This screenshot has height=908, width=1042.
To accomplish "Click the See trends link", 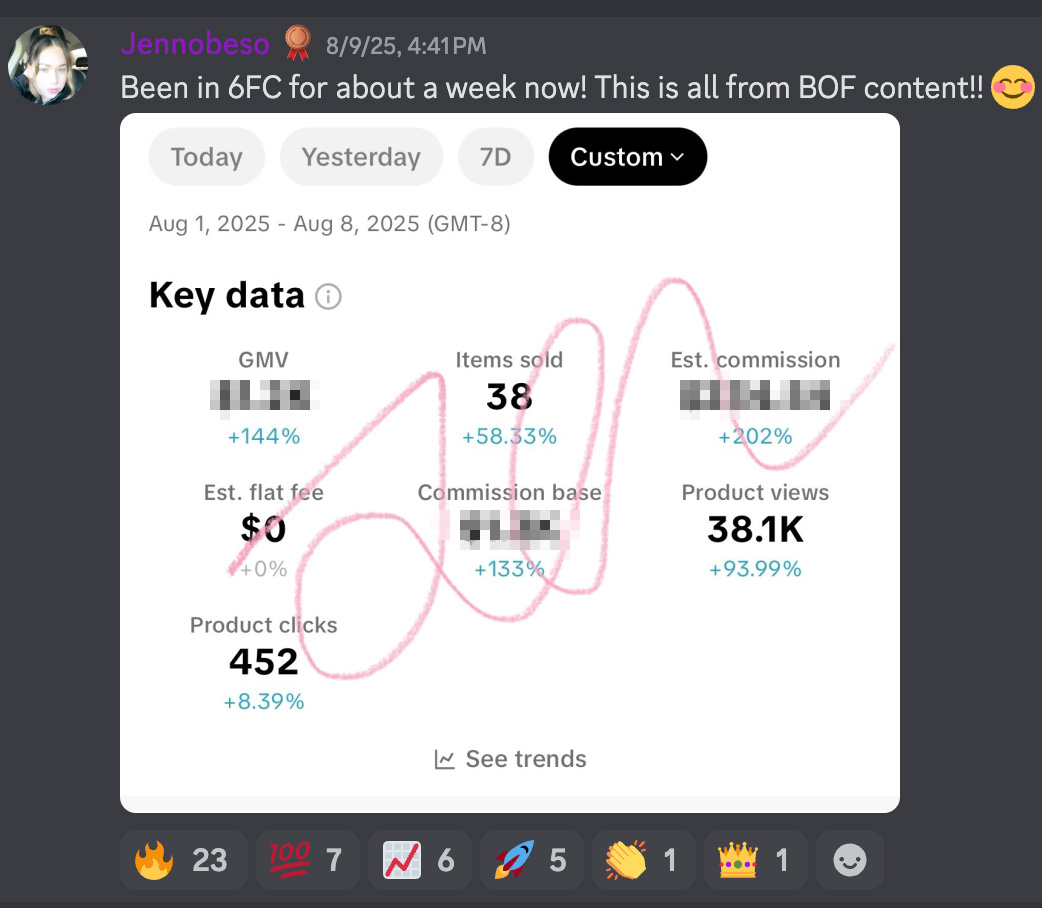I will (x=511, y=759).
